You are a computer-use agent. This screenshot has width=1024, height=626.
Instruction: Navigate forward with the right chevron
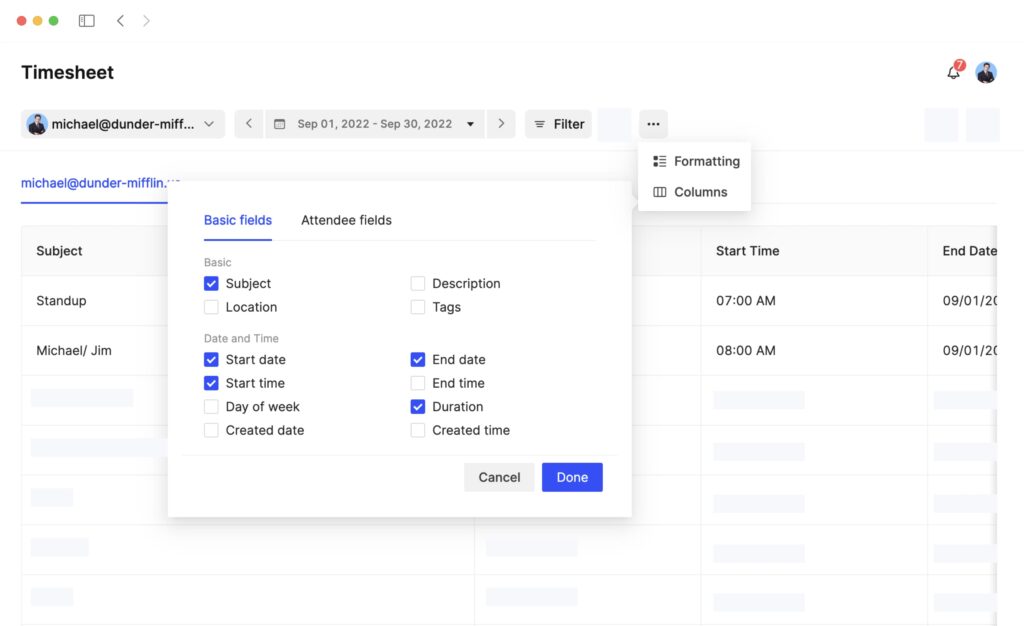[146, 20]
